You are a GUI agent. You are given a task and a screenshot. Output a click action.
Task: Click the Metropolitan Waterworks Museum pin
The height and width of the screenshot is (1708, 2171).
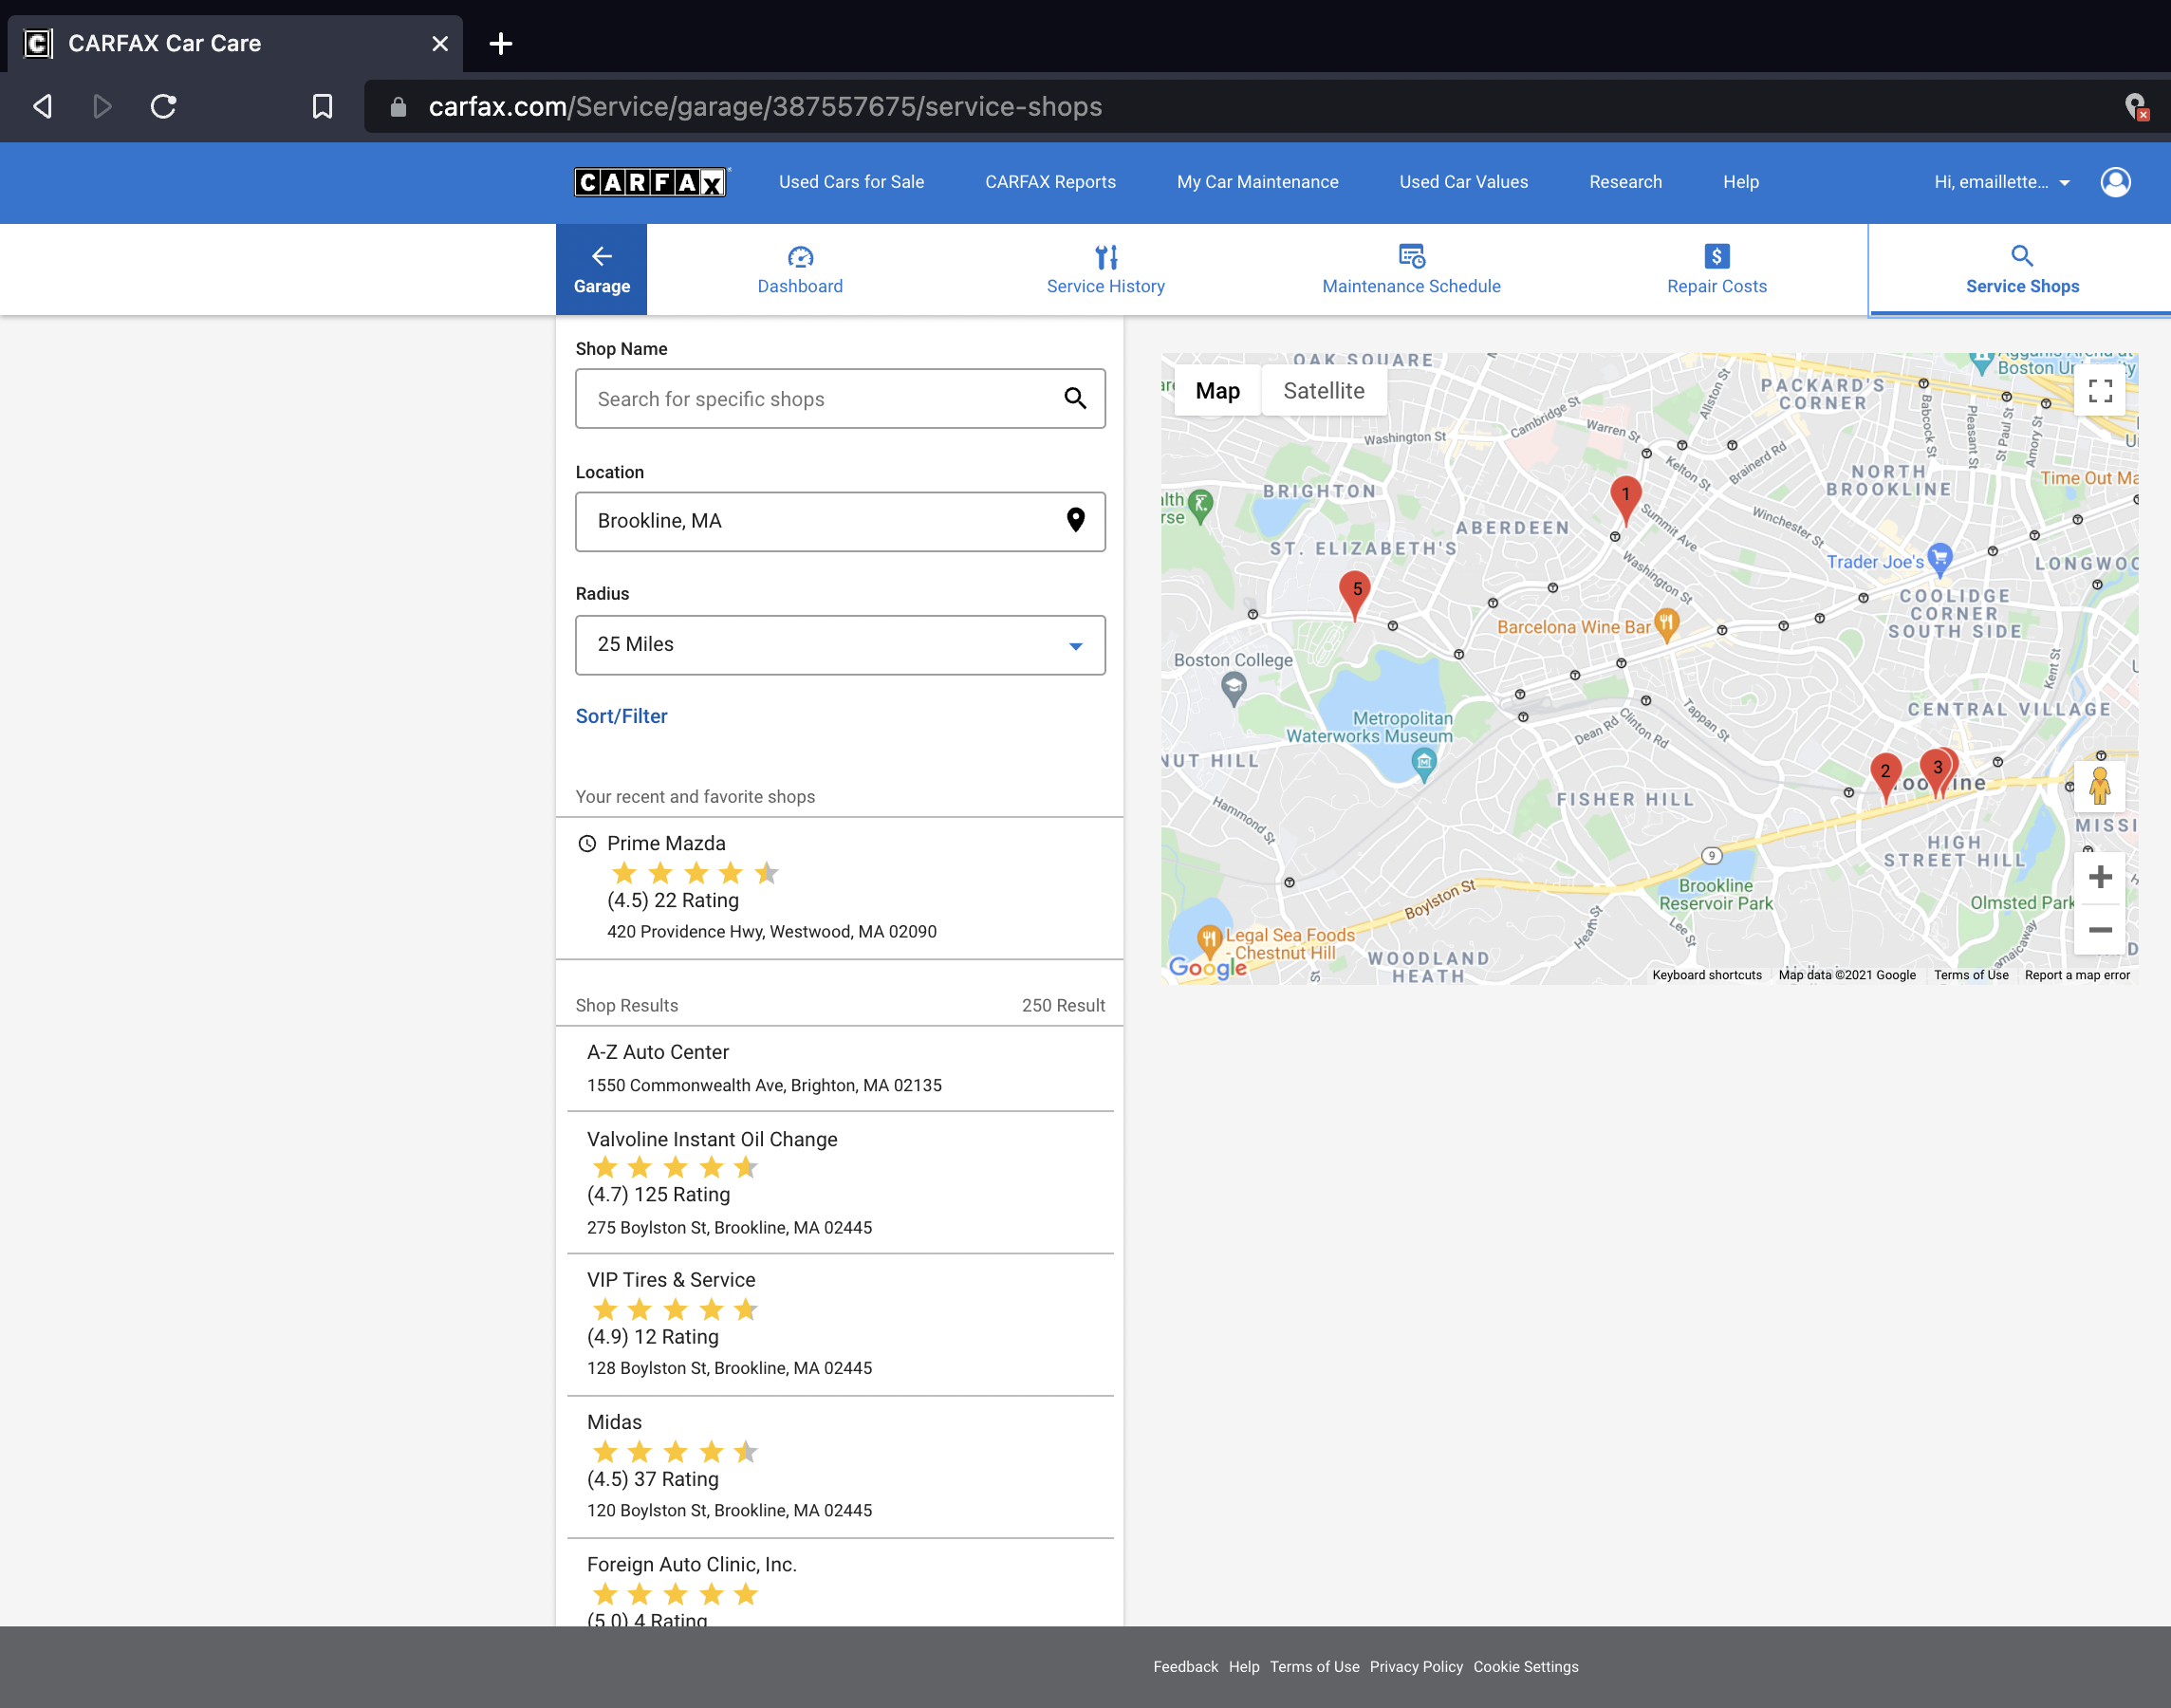tap(1424, 765)
